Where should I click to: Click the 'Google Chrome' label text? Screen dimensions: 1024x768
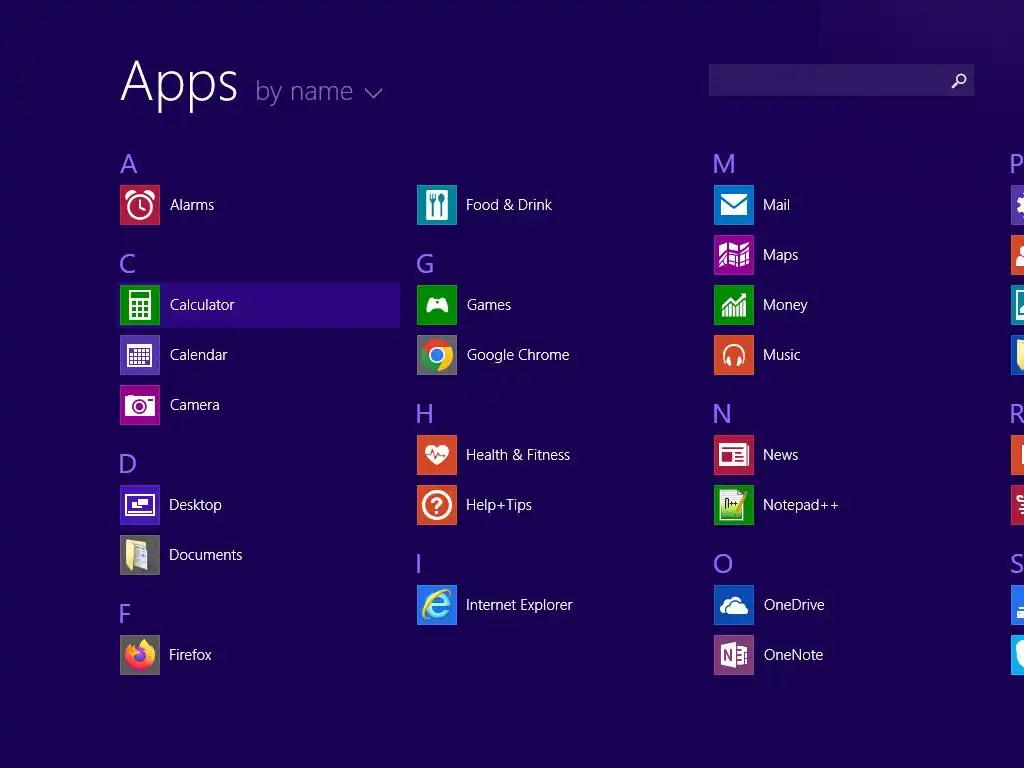tap(518, 355)
